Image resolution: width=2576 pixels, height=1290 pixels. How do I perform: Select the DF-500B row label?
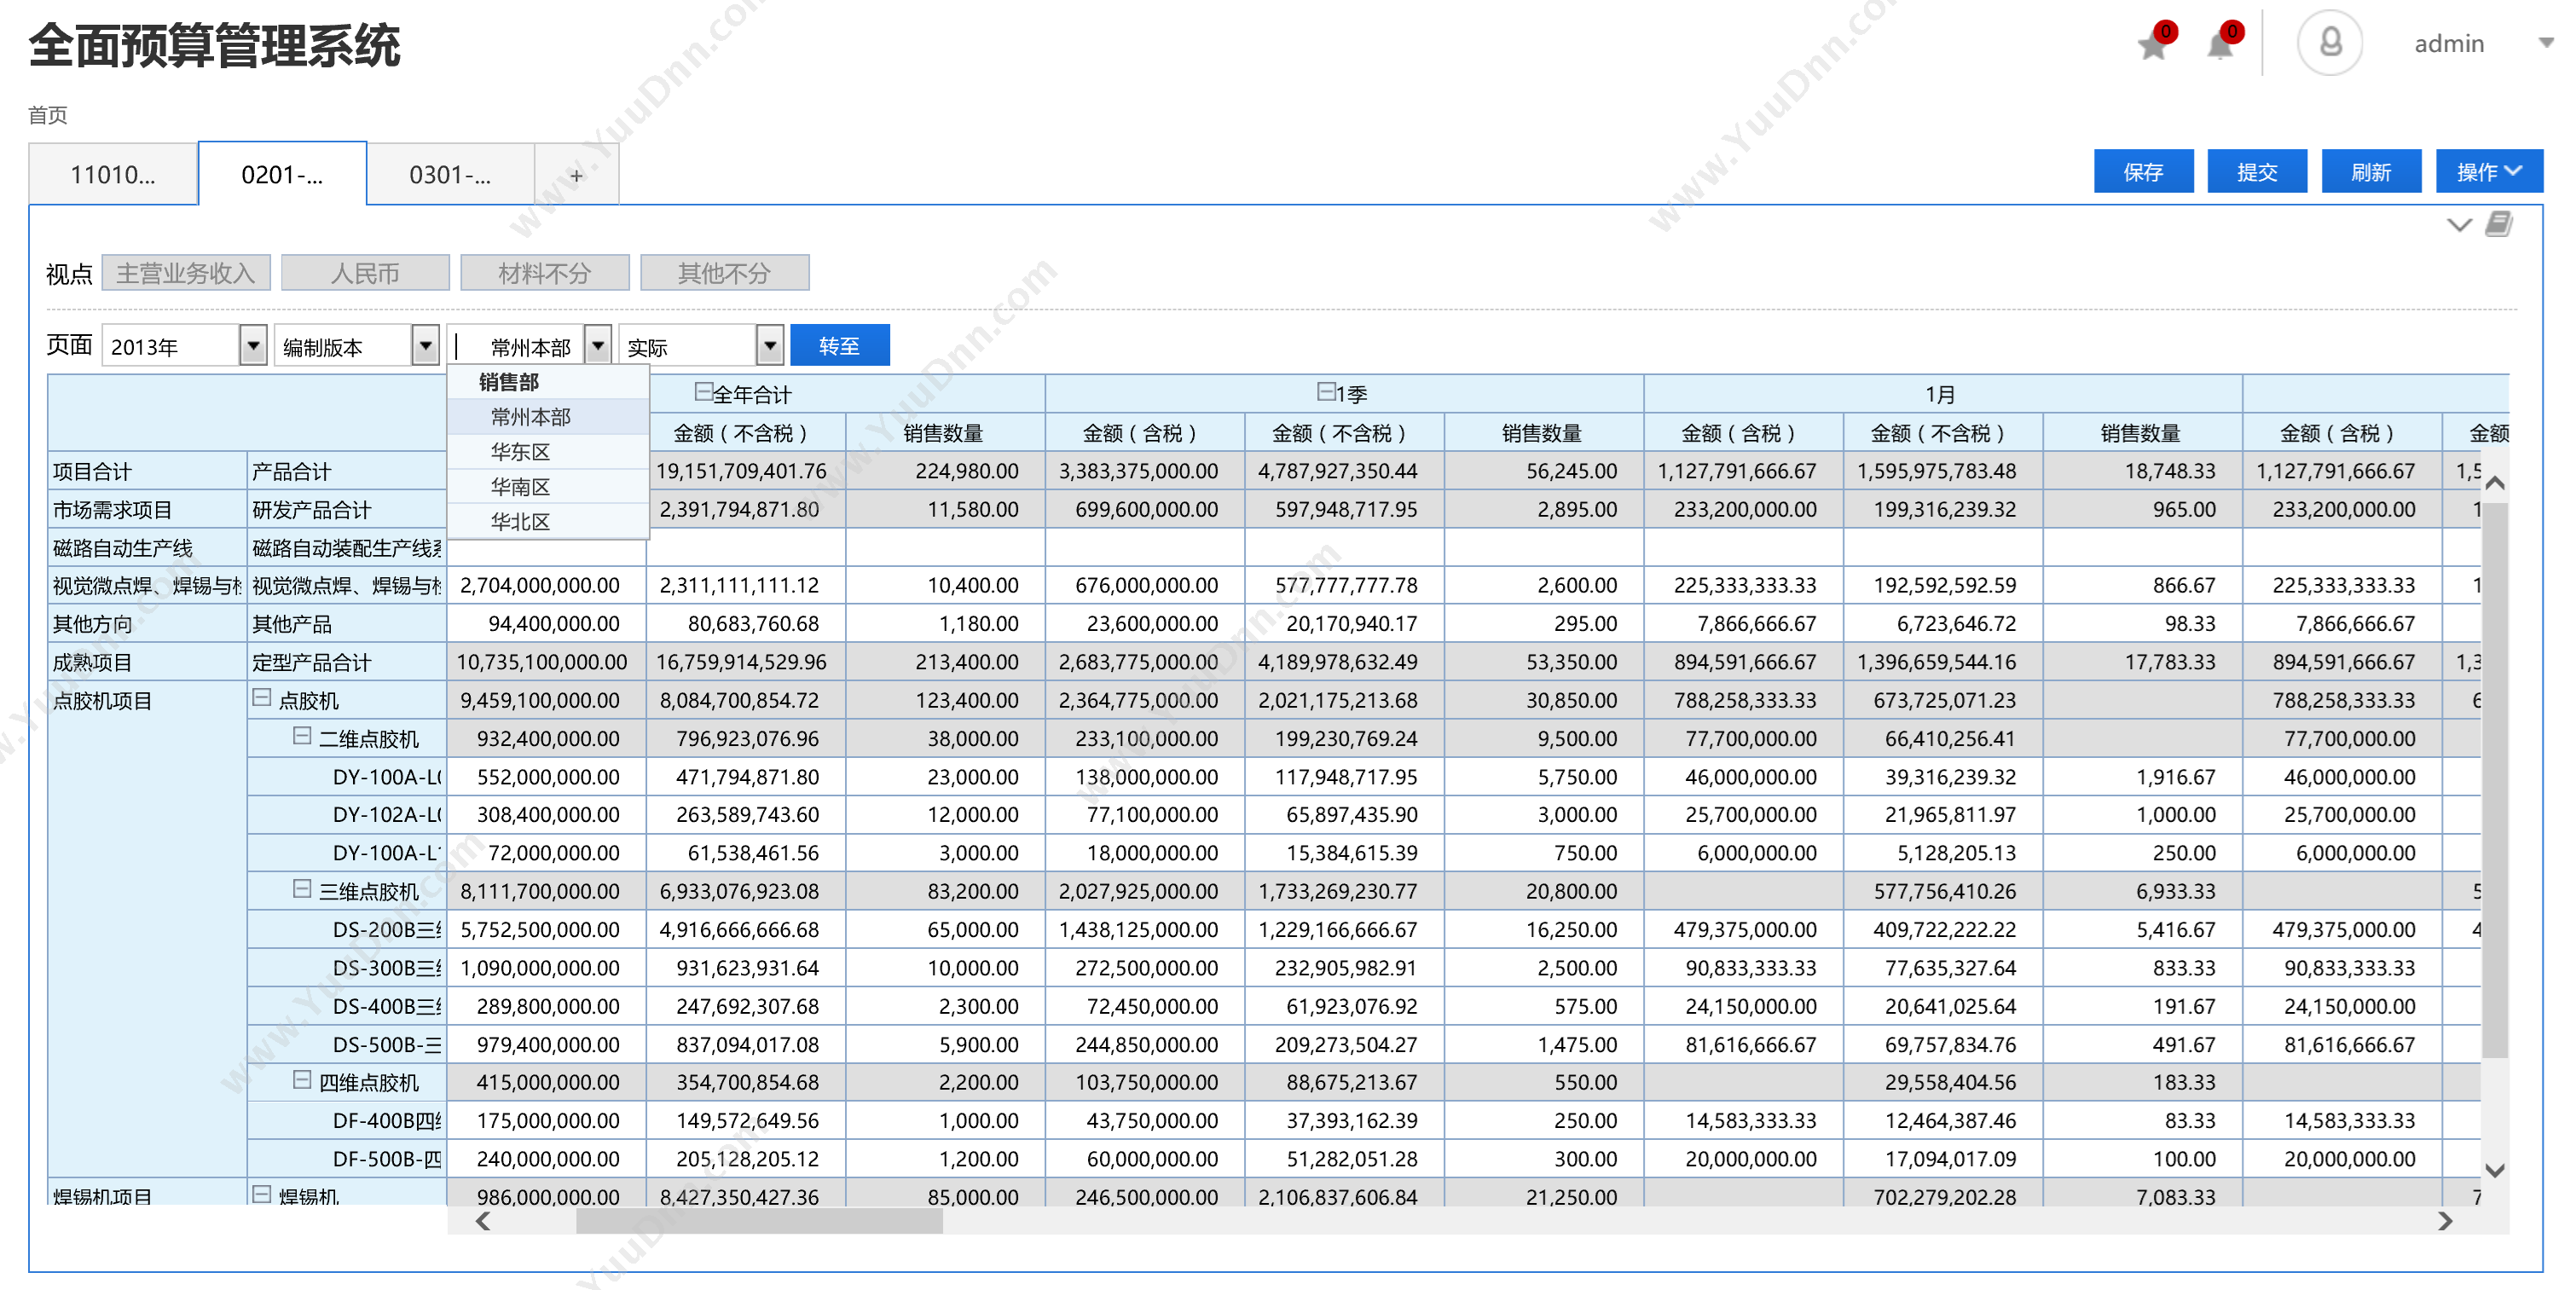coord(346,1159)
